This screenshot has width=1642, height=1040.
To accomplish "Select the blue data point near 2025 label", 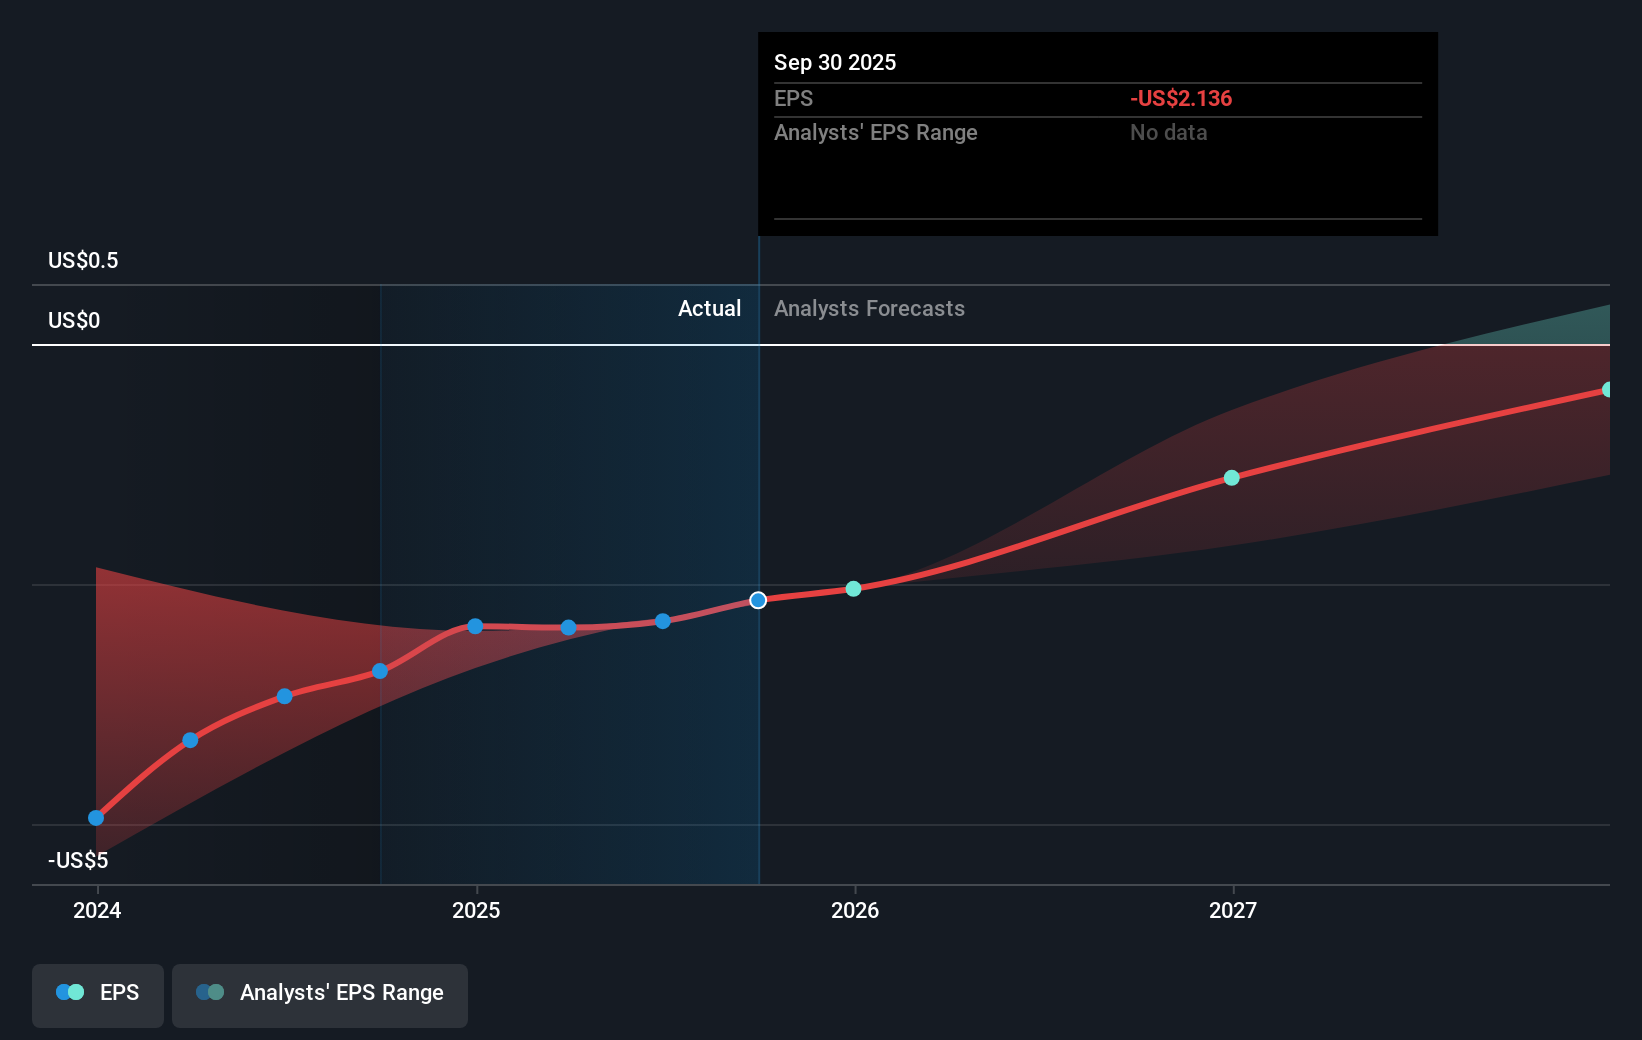I will click(473, 627).
